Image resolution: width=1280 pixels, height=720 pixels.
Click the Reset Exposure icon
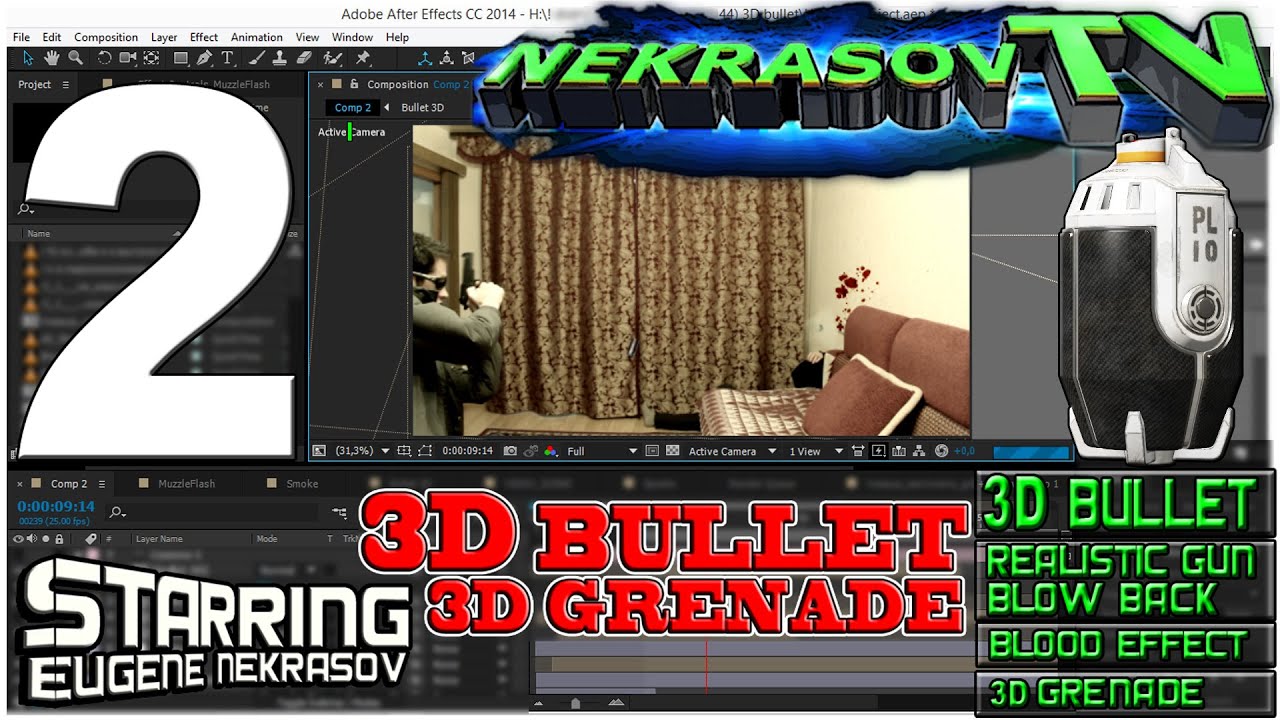tap(940, 451)
